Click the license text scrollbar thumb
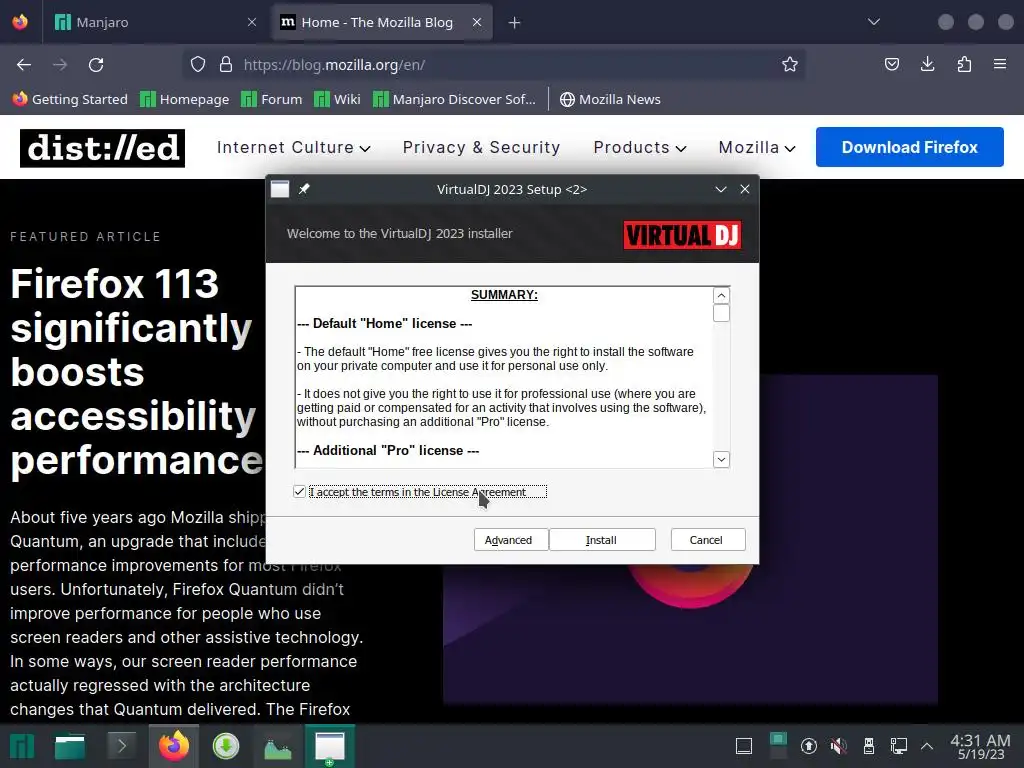 tap(721, 313)
